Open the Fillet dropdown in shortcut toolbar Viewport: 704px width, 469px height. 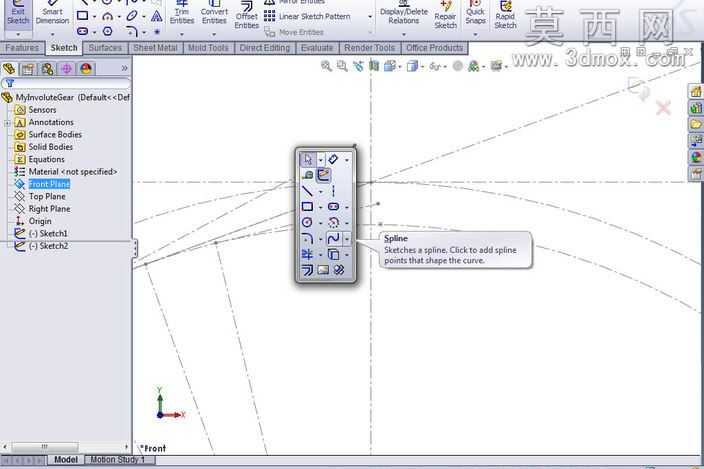pos(321,239)
